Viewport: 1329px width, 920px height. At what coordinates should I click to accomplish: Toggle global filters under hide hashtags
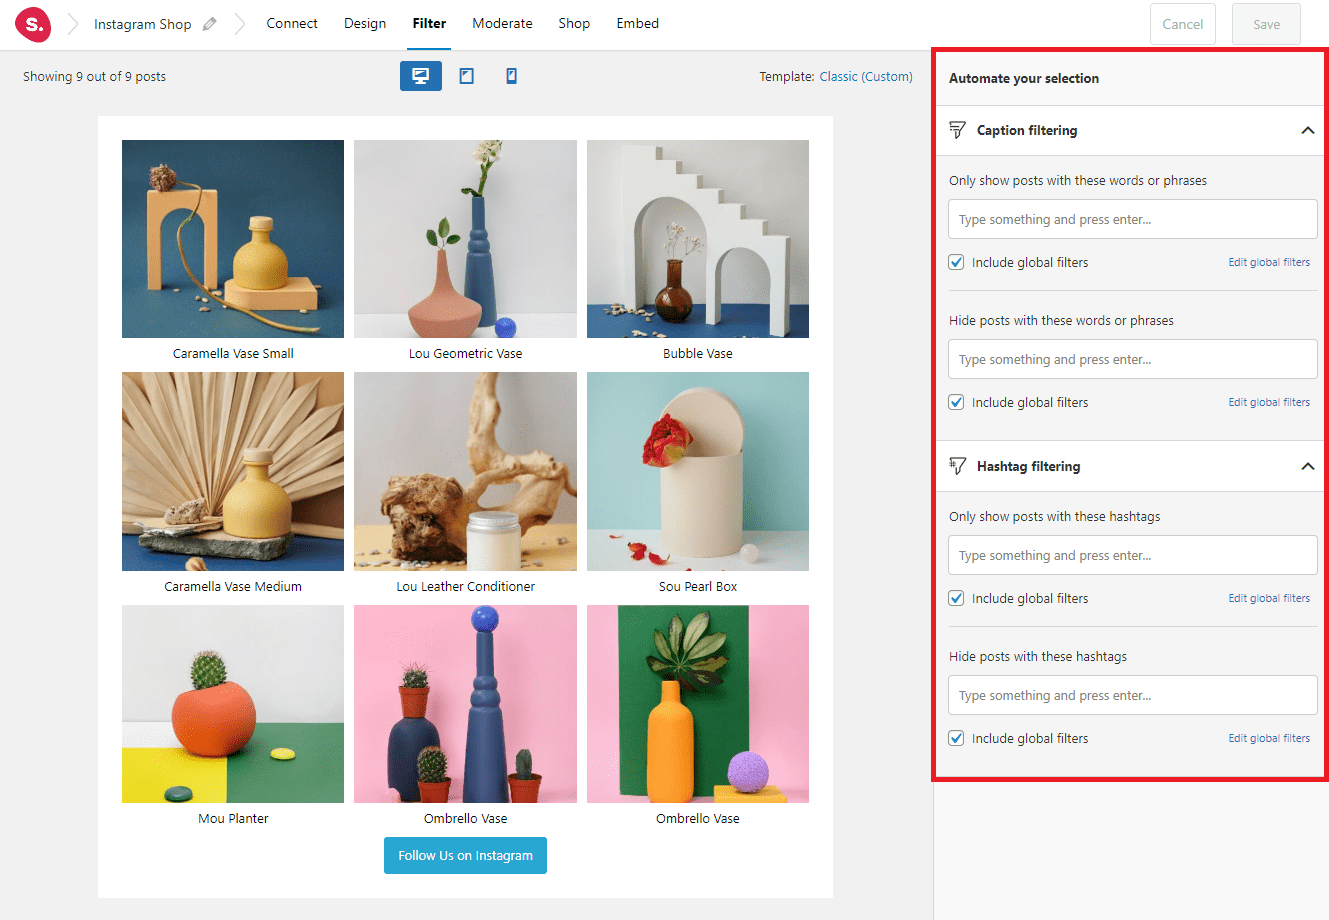956,738
